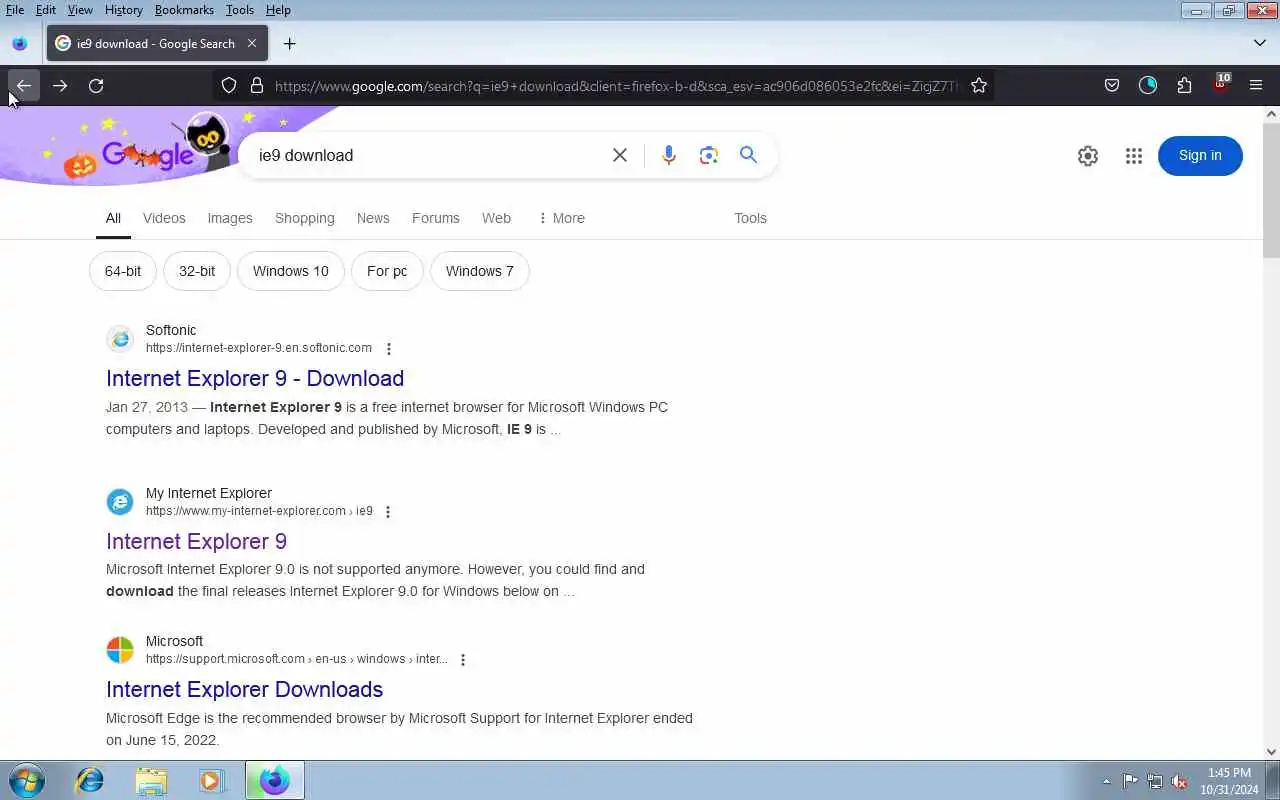Reload the current page
Image resolution: width=1280 pixels, height=800 pixels.
[96, 86]
